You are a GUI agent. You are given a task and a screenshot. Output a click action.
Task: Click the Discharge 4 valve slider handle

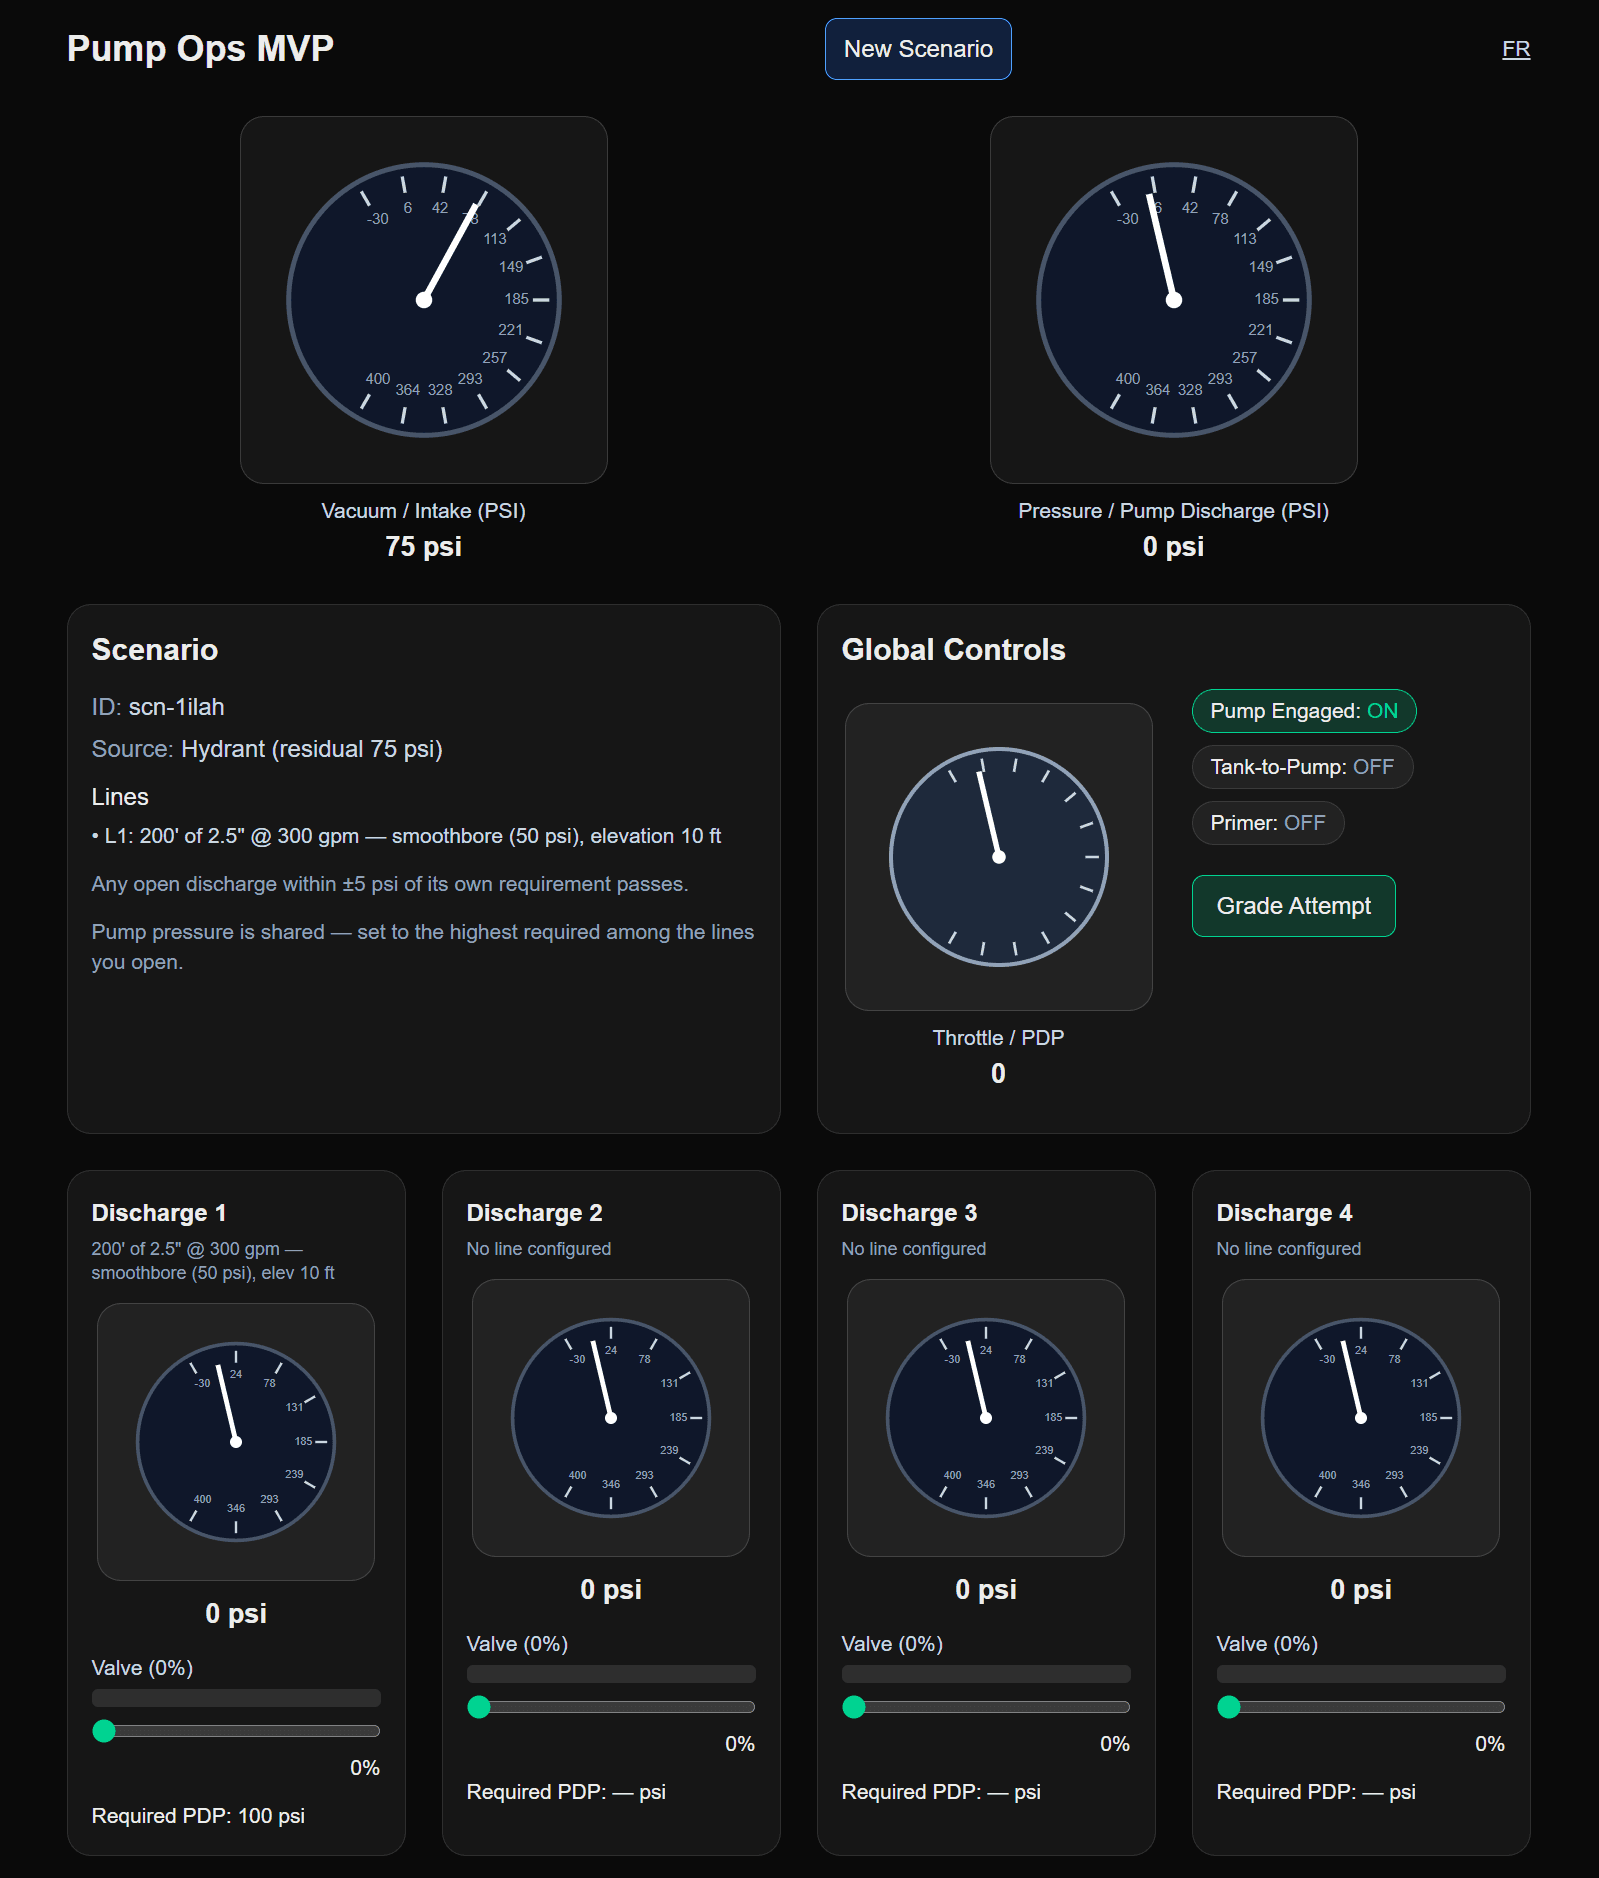click(x=1229, y=1707)
